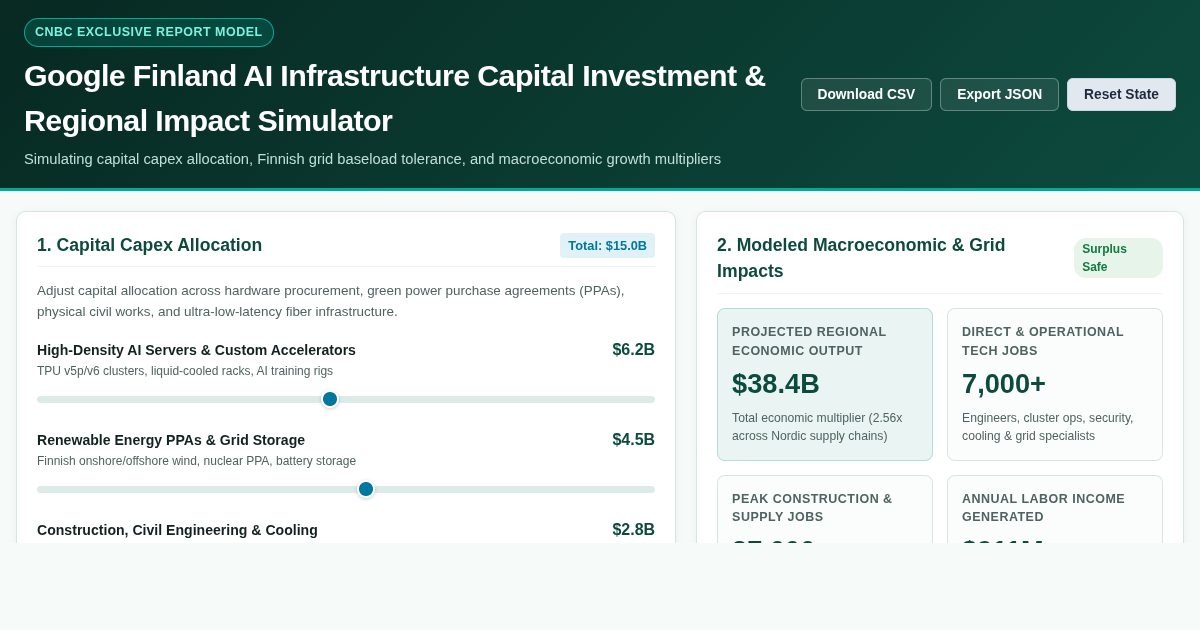The width and height of the screenshot is (1200, 630).
Task: Click the Google Finland simulator main title
Action: pyautogui.click(x=395, y=98)
